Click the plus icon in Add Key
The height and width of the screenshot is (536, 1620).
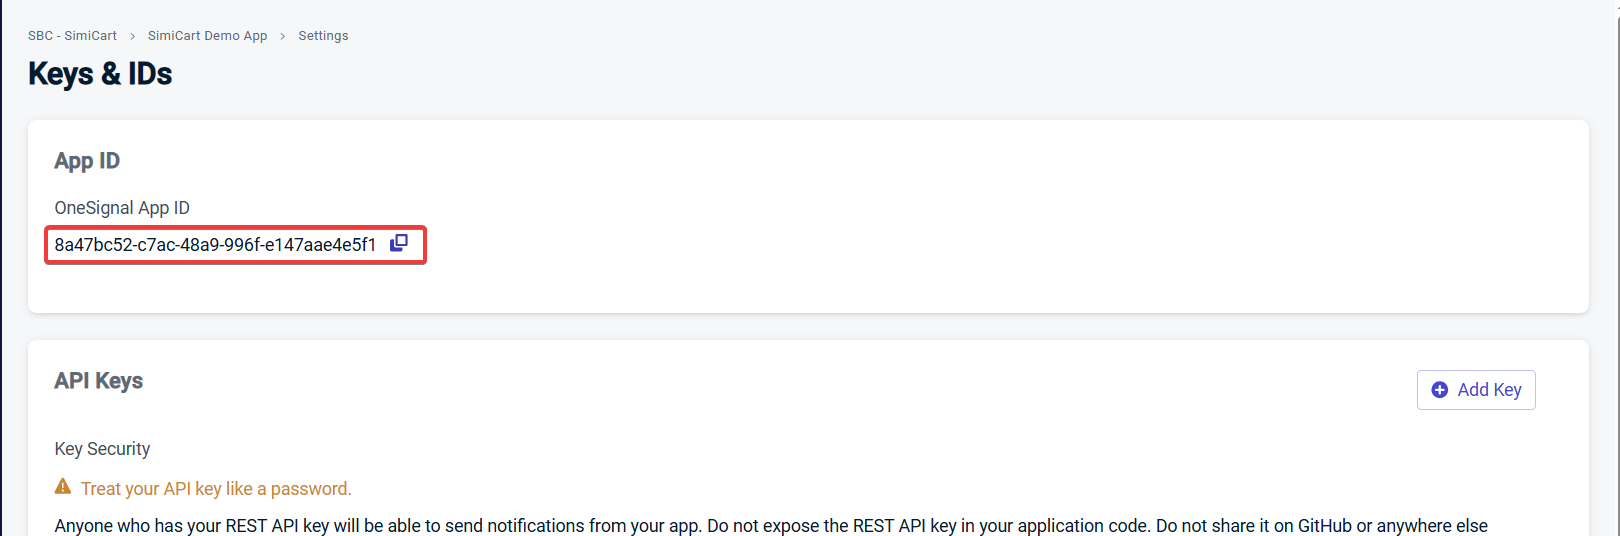tap(1440, 390)
